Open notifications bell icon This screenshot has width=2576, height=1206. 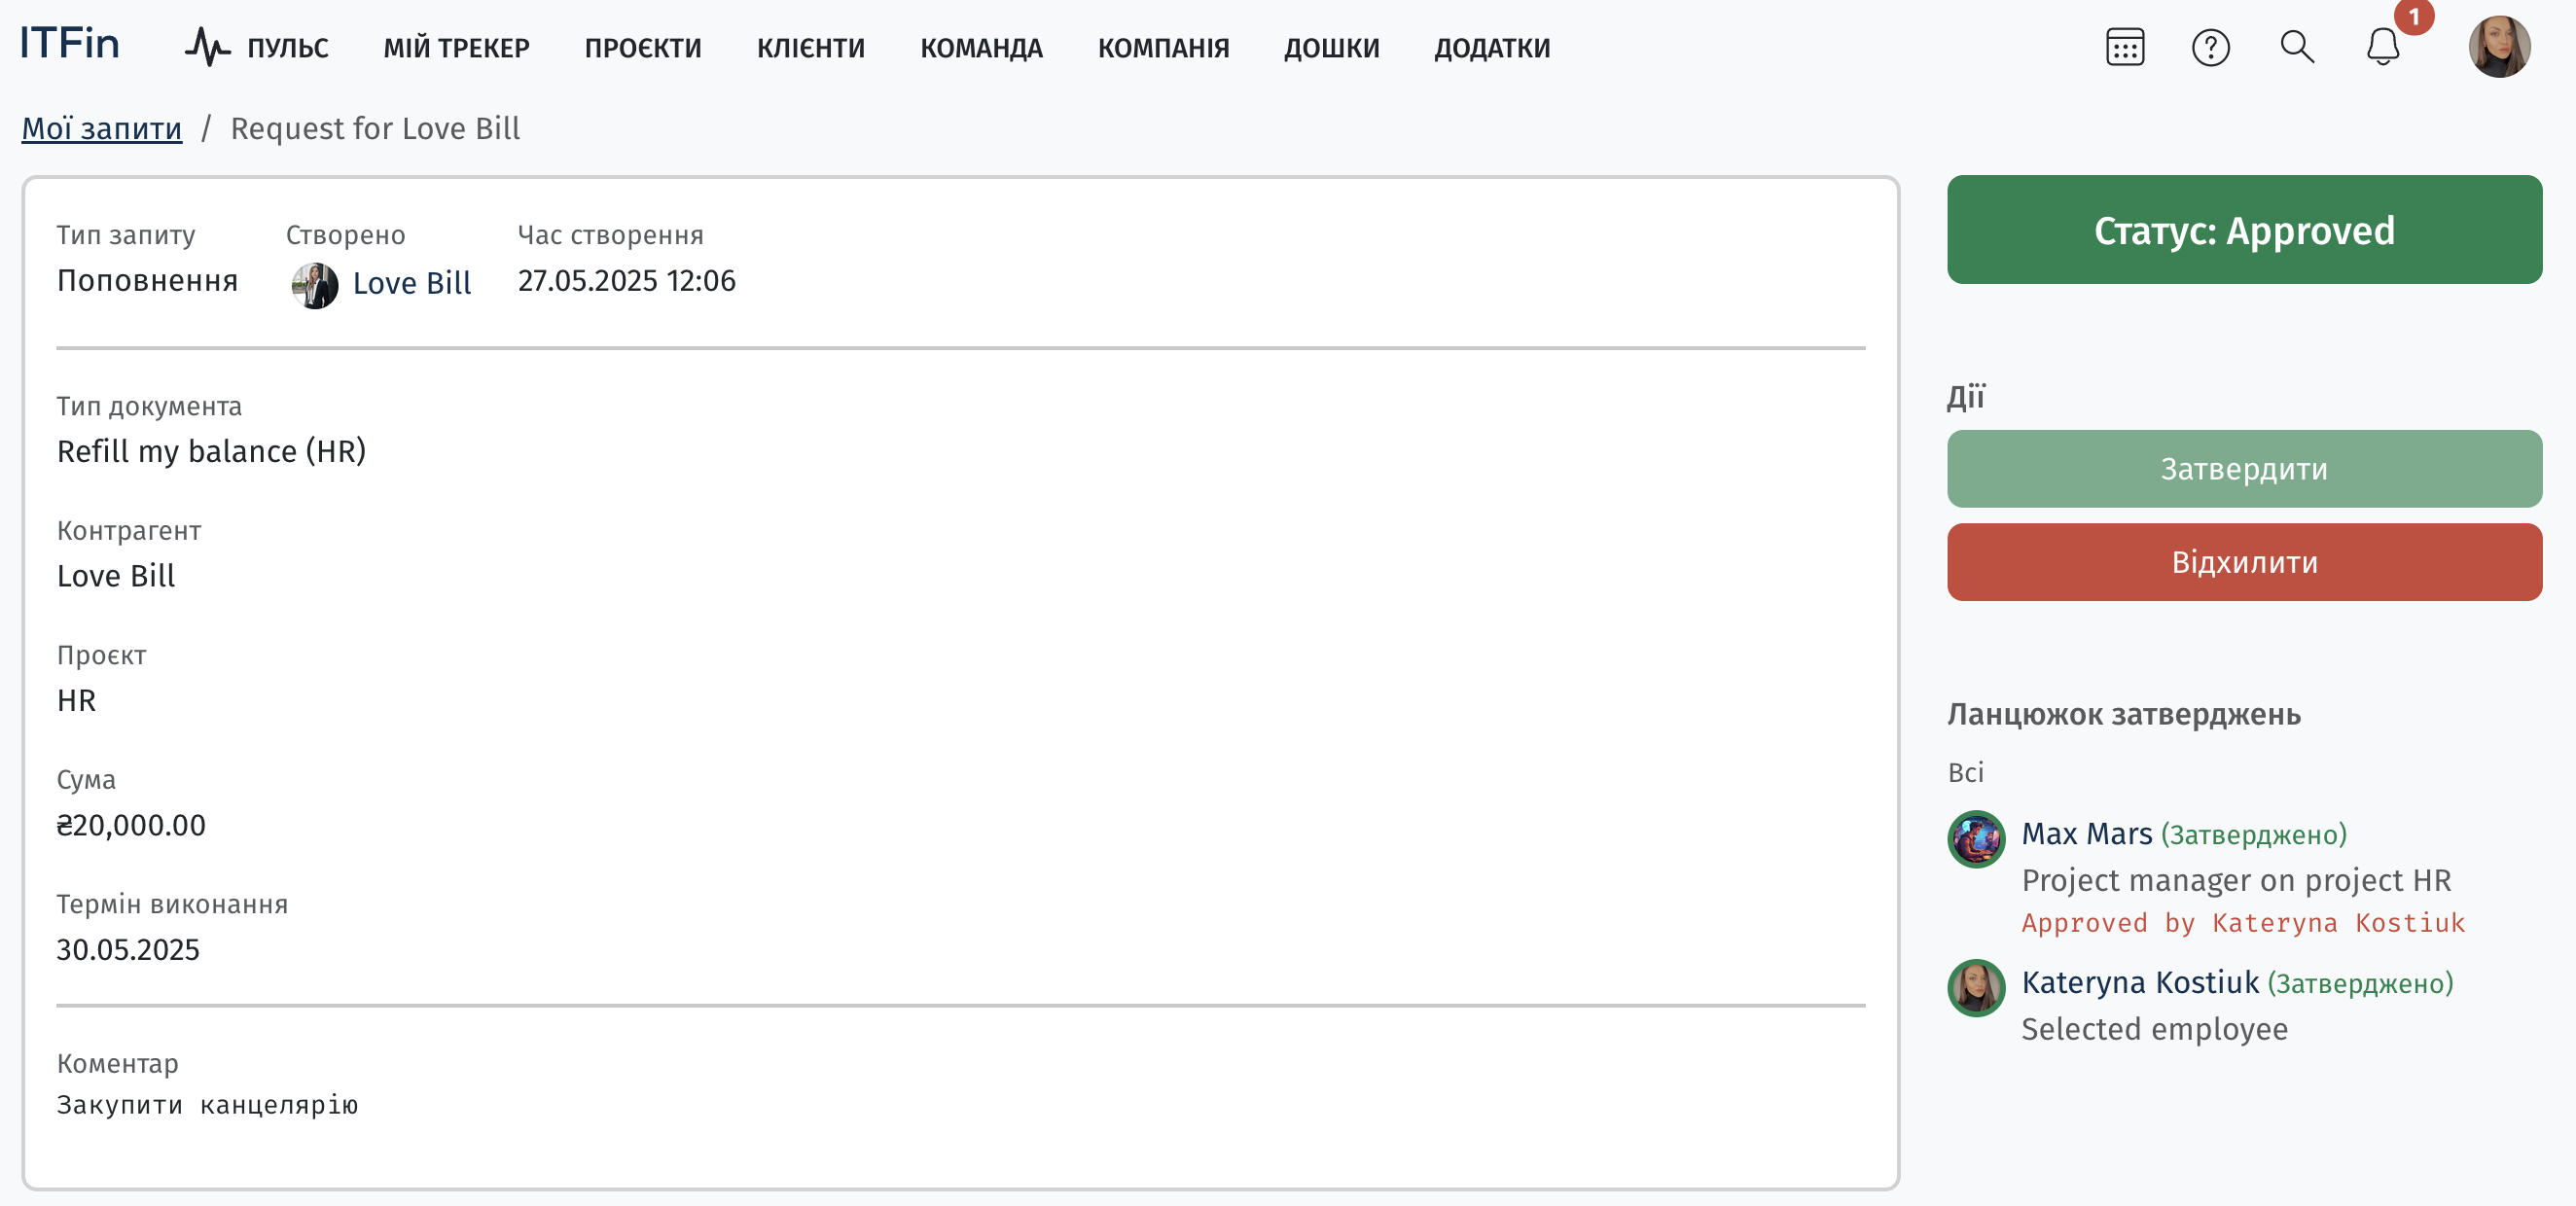point(2383,47)
